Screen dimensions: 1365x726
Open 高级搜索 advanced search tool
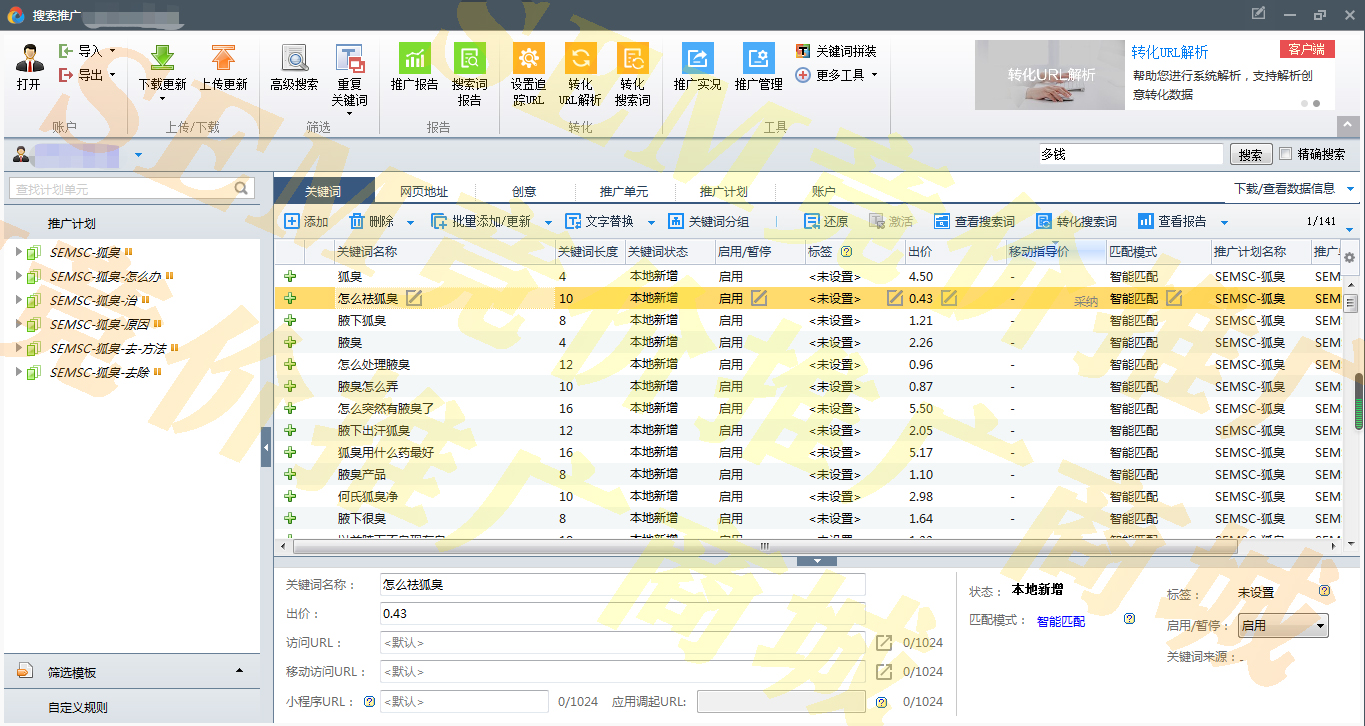(x=294, y=58)
